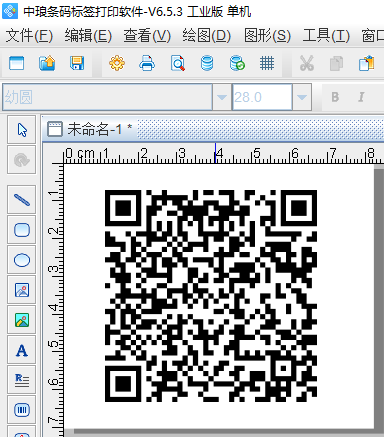Image resolution: width=384 pixels, height=437 pixels.
Task: Open the 绘图(D) menu
Action: click(206, 35)
